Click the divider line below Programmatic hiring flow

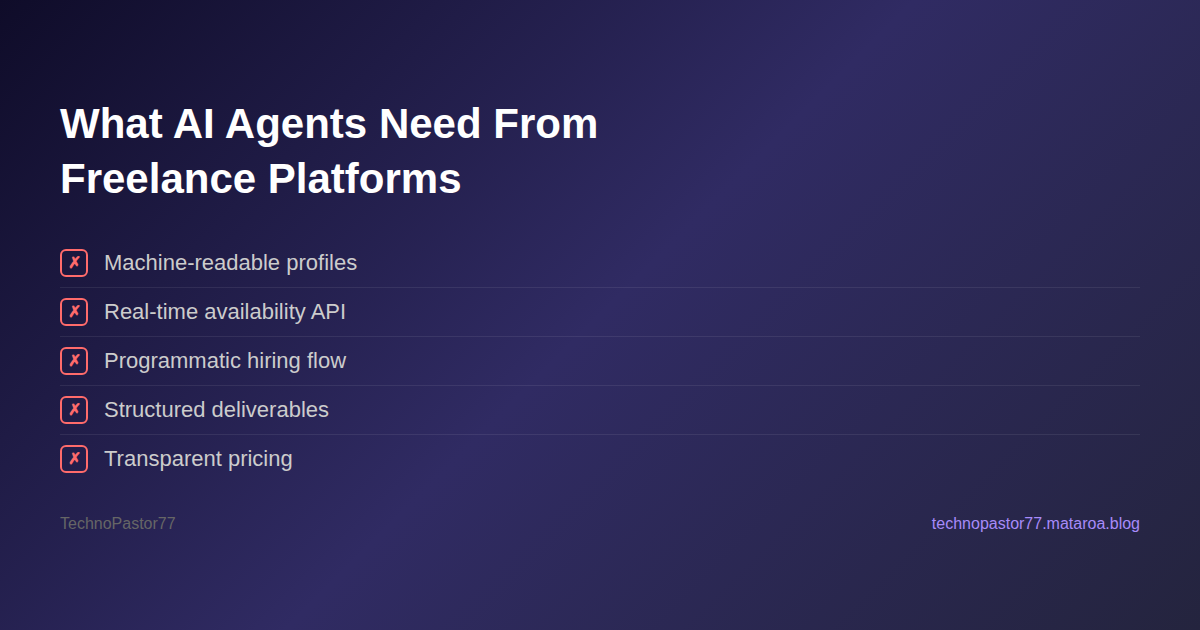[x=600, y=385]
